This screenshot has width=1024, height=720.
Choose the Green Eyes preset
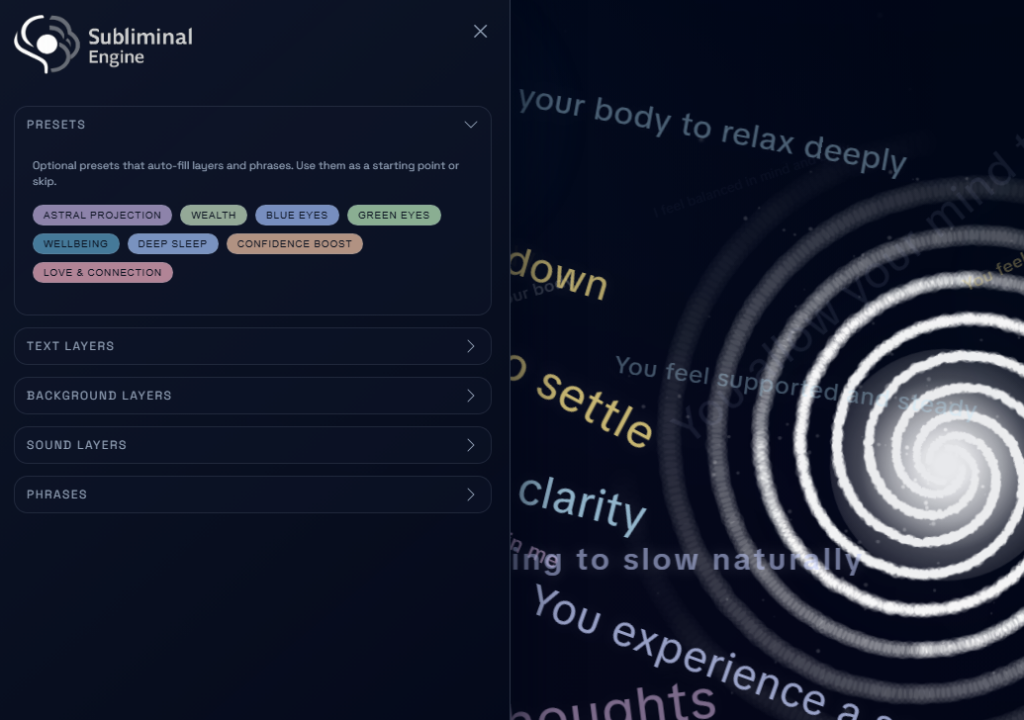393,215
